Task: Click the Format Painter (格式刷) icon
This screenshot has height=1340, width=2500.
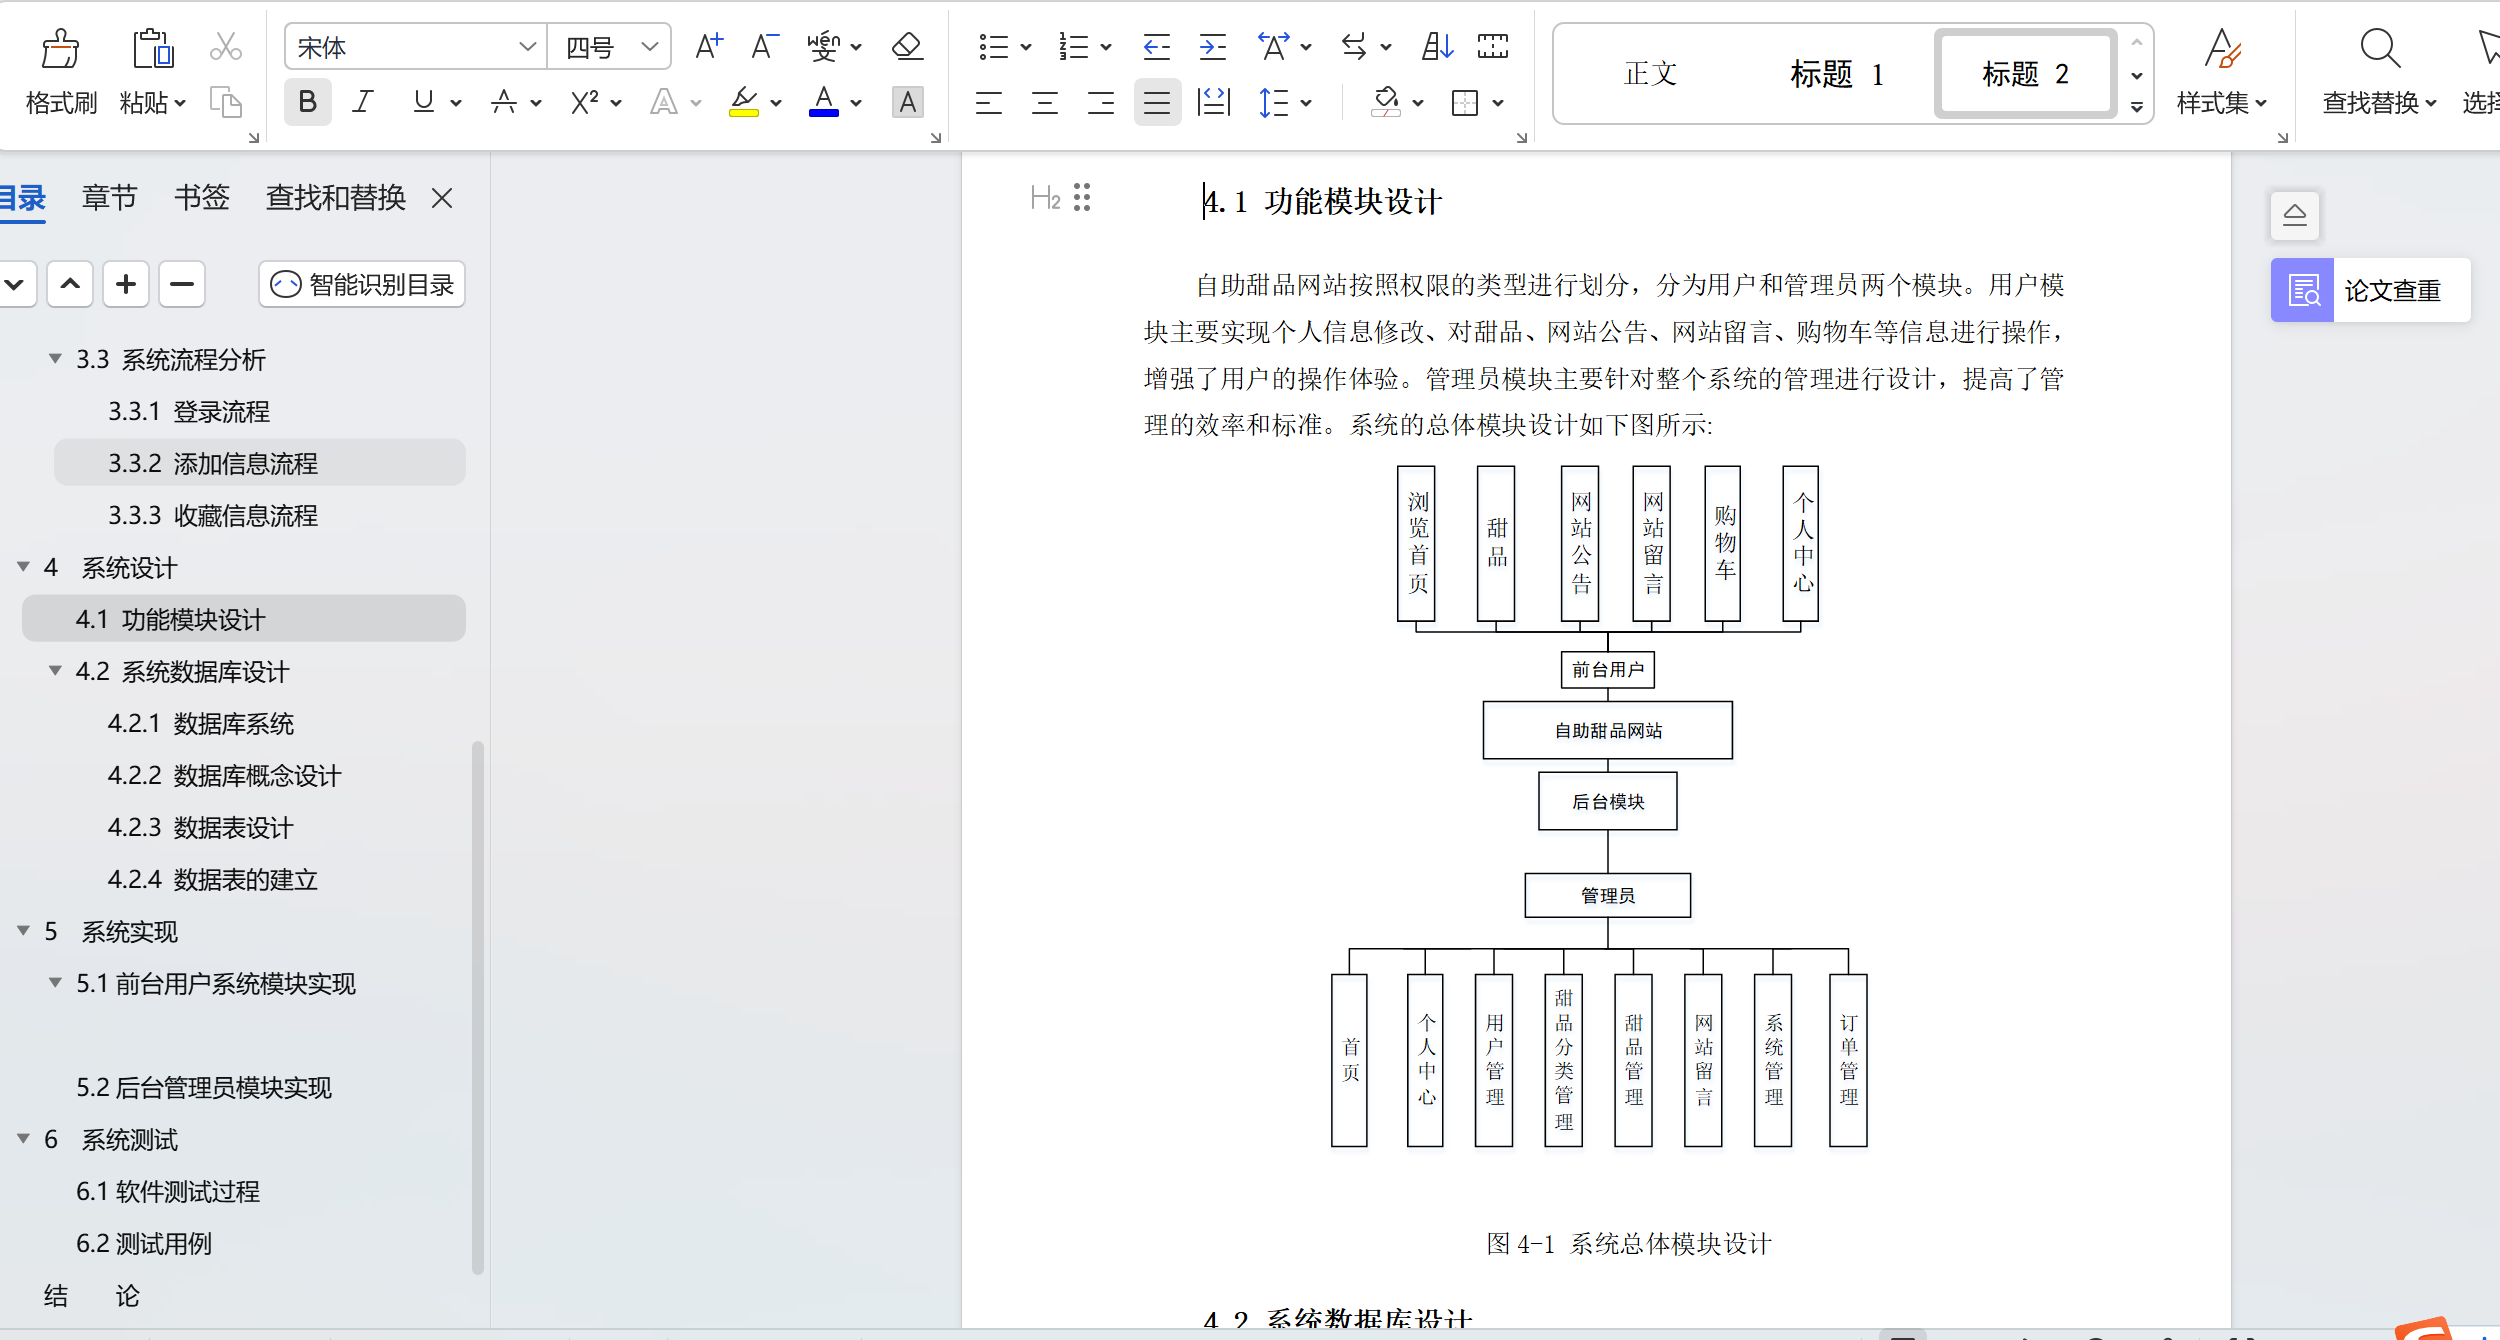Action: click(60, 48)
